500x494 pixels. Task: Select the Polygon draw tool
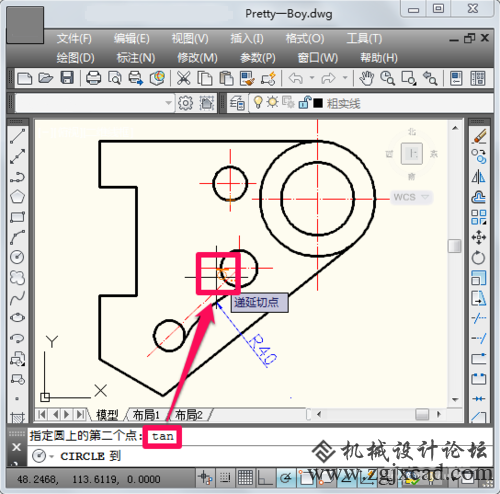click(17, 197)
